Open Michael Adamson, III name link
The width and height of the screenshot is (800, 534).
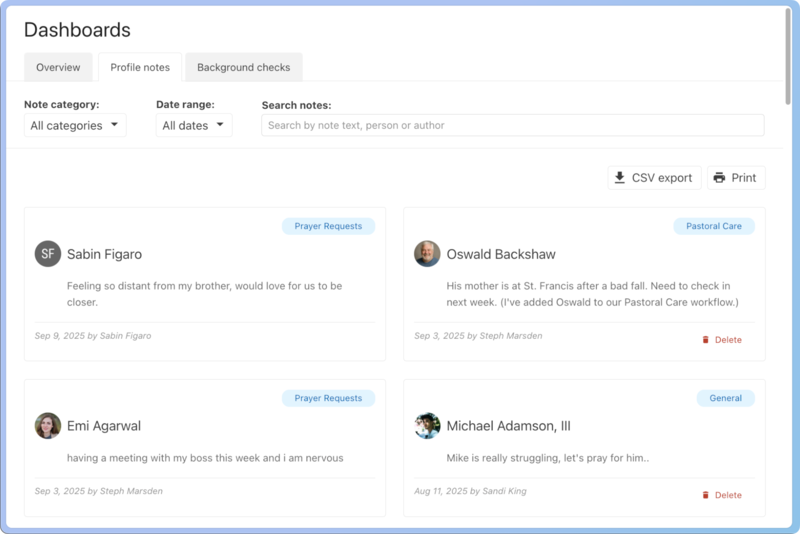click(509, 426)
